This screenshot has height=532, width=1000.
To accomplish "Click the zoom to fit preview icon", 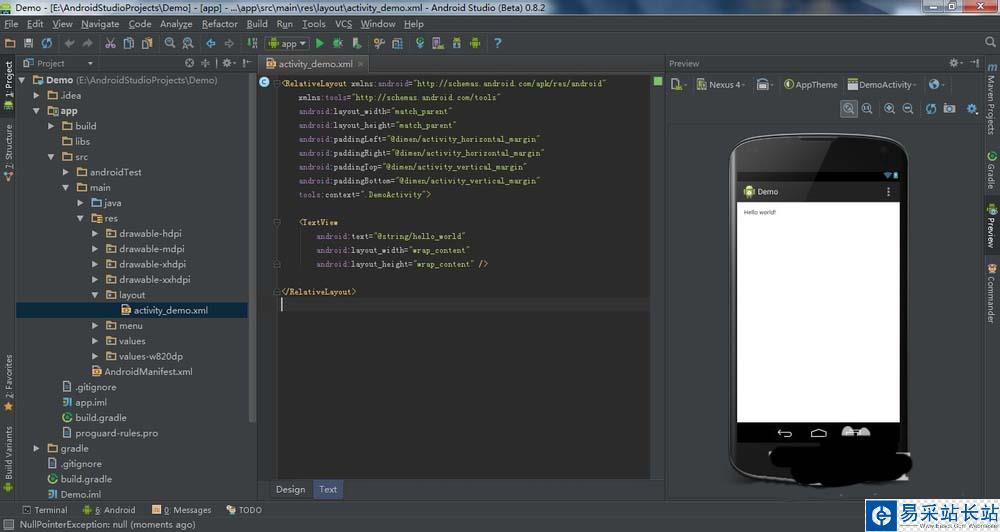I will point(848,108).
